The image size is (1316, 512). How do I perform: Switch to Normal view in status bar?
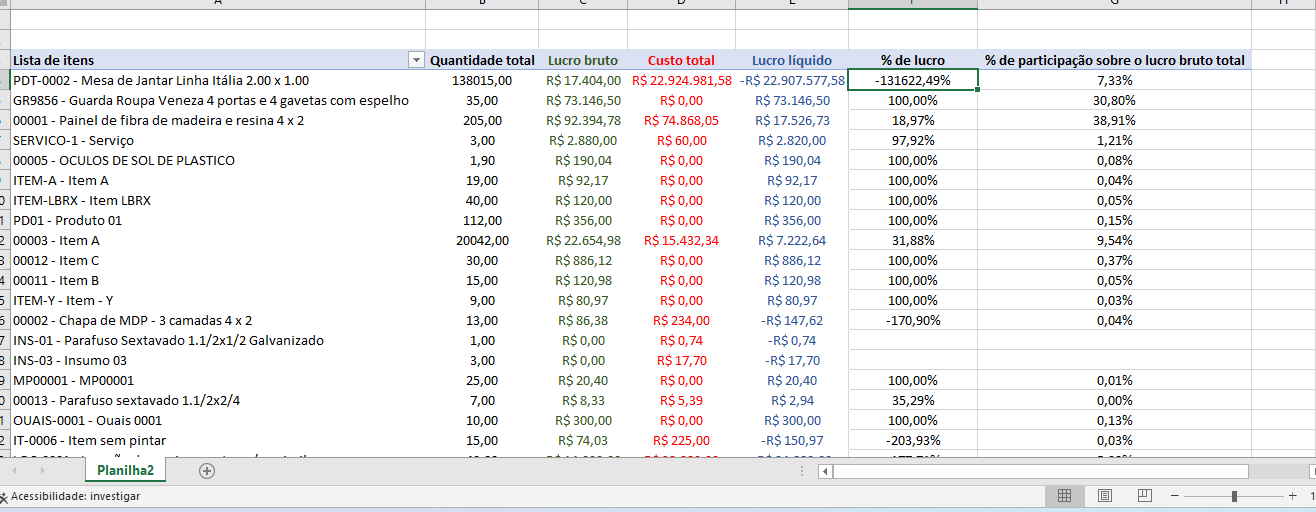1065,496
